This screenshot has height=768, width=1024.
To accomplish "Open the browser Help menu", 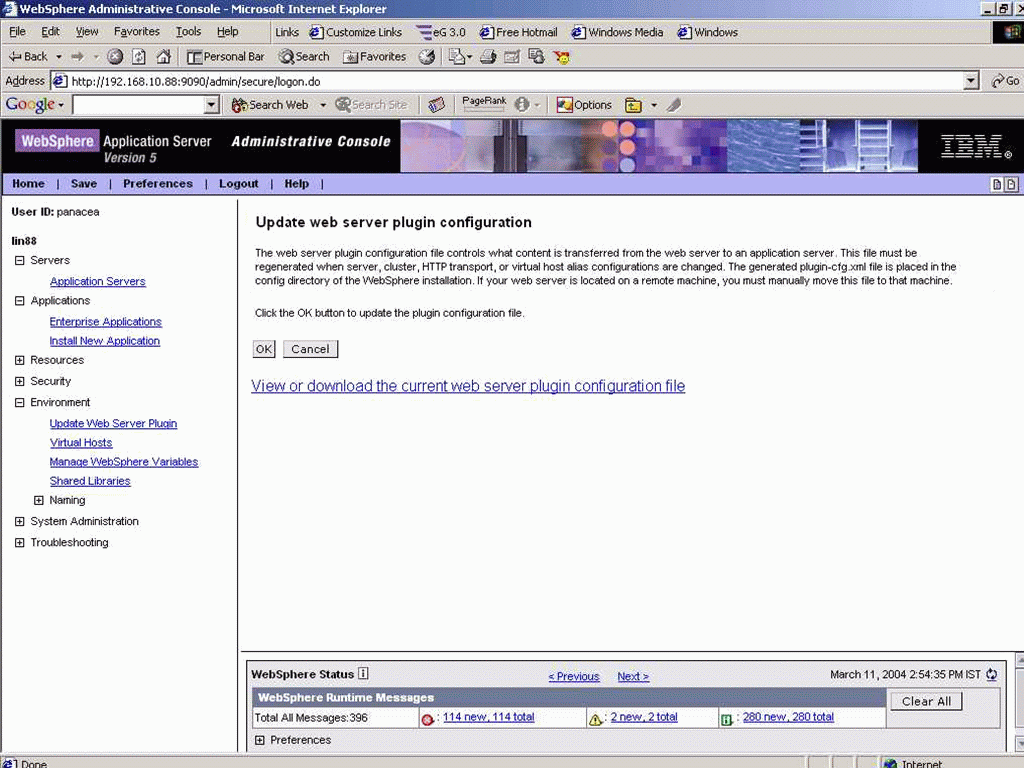I will (227, 31).
